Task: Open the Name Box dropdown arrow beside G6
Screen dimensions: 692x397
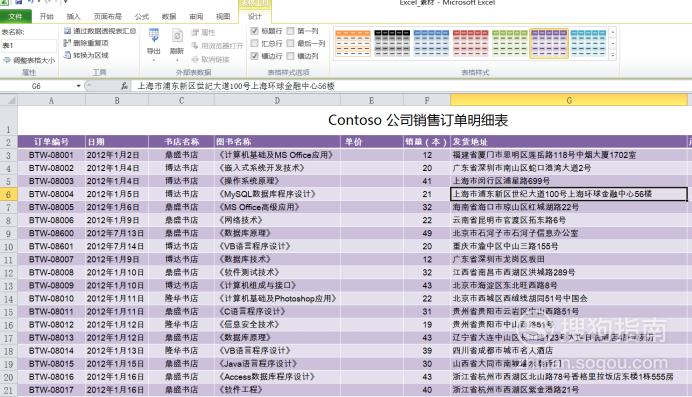Action: [x=79, y=86]
